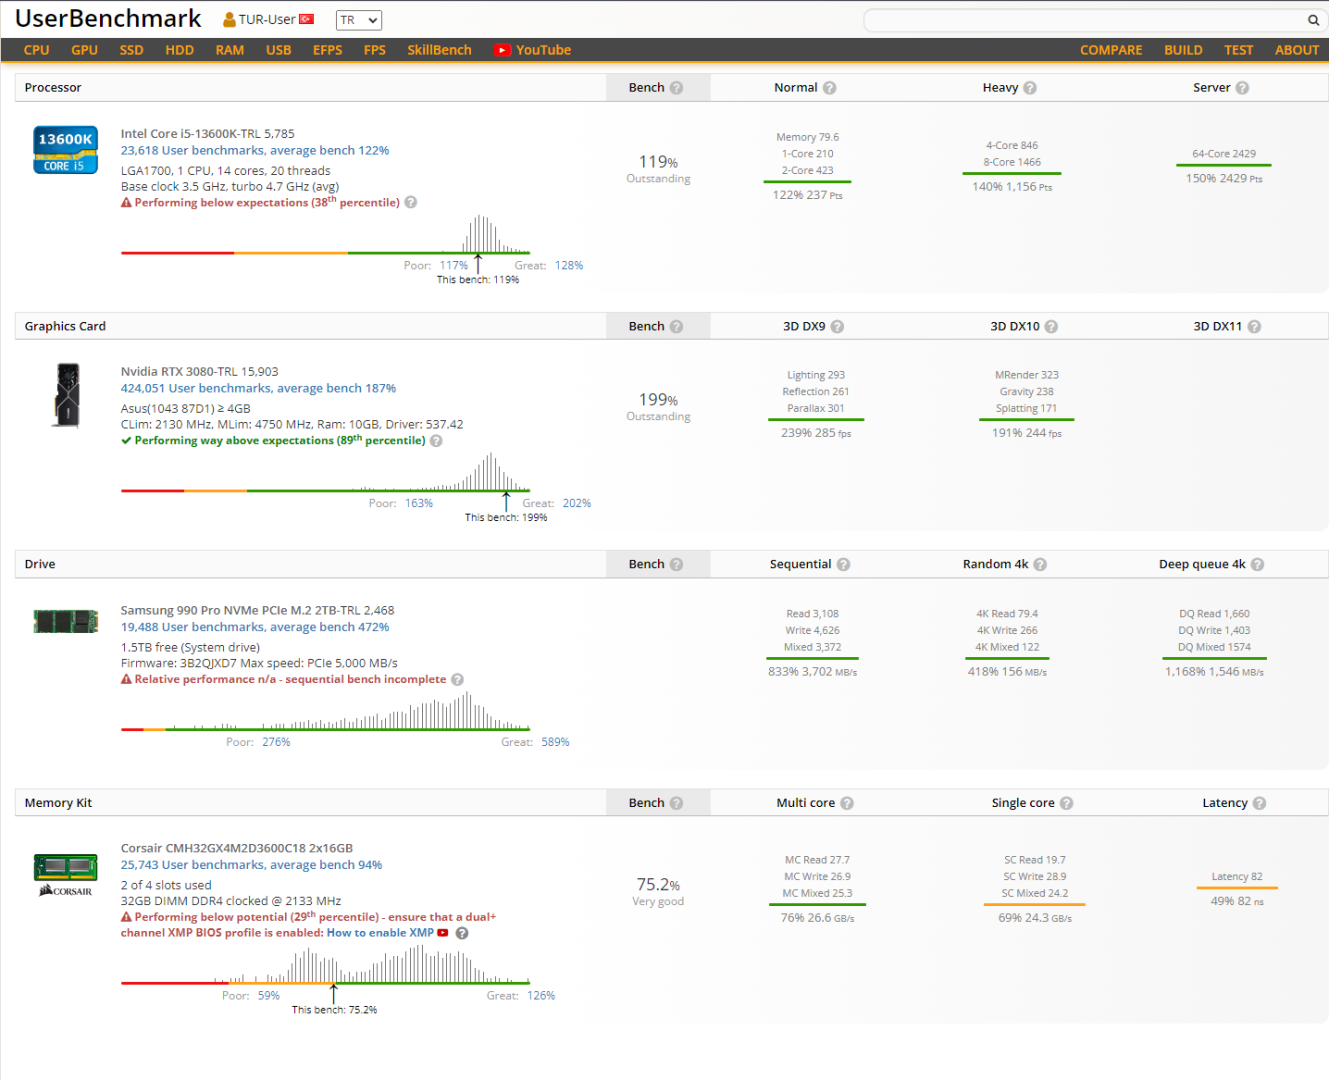Open Corsair CMH32GX4M2D3600C18 memory link
Screen dimensions: 1329x1080
tap(237, 848)
